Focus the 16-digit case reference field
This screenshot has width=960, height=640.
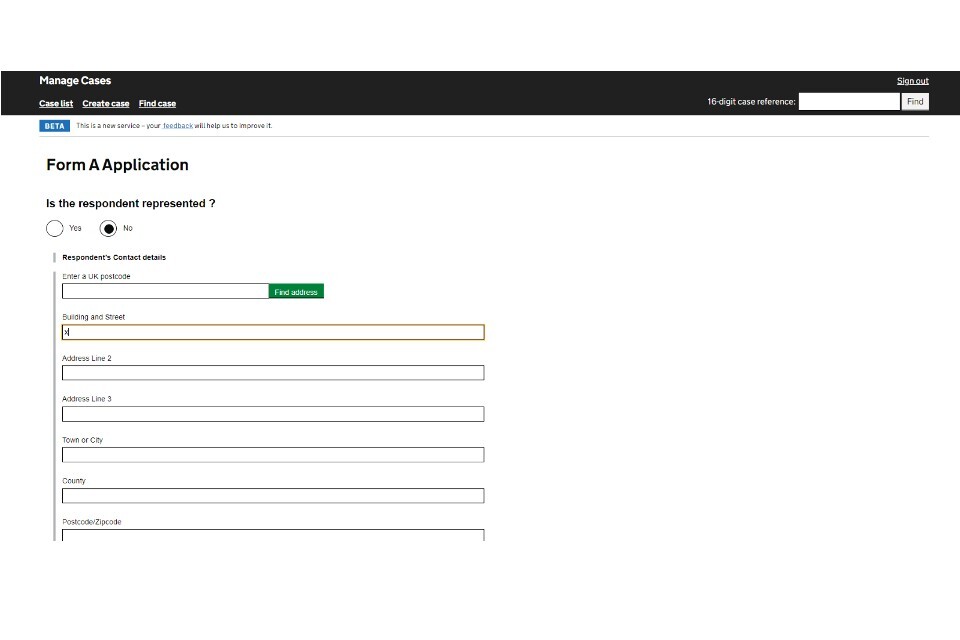pyautogui.click(x=849, y=102)
